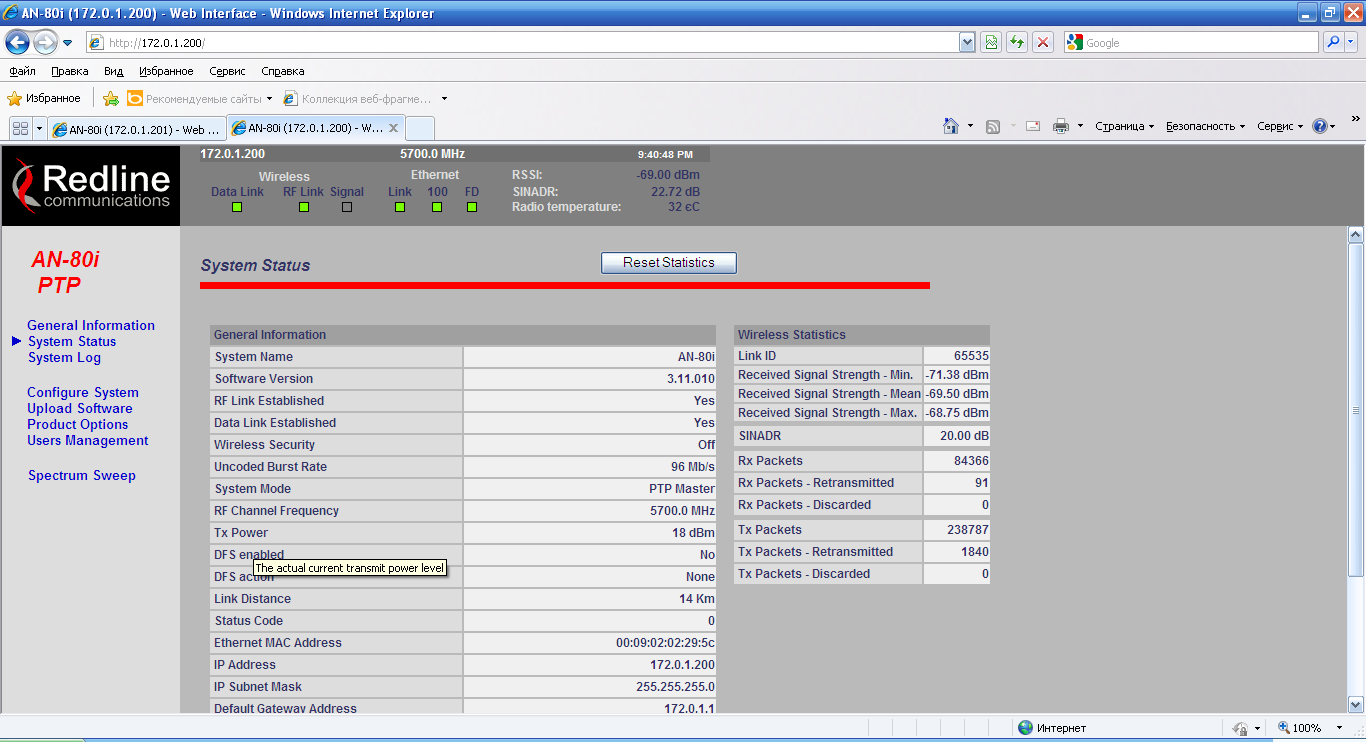1366x742 pixels.
Task: Click the page scrollbar up arrow
Action: [1356, 235]
